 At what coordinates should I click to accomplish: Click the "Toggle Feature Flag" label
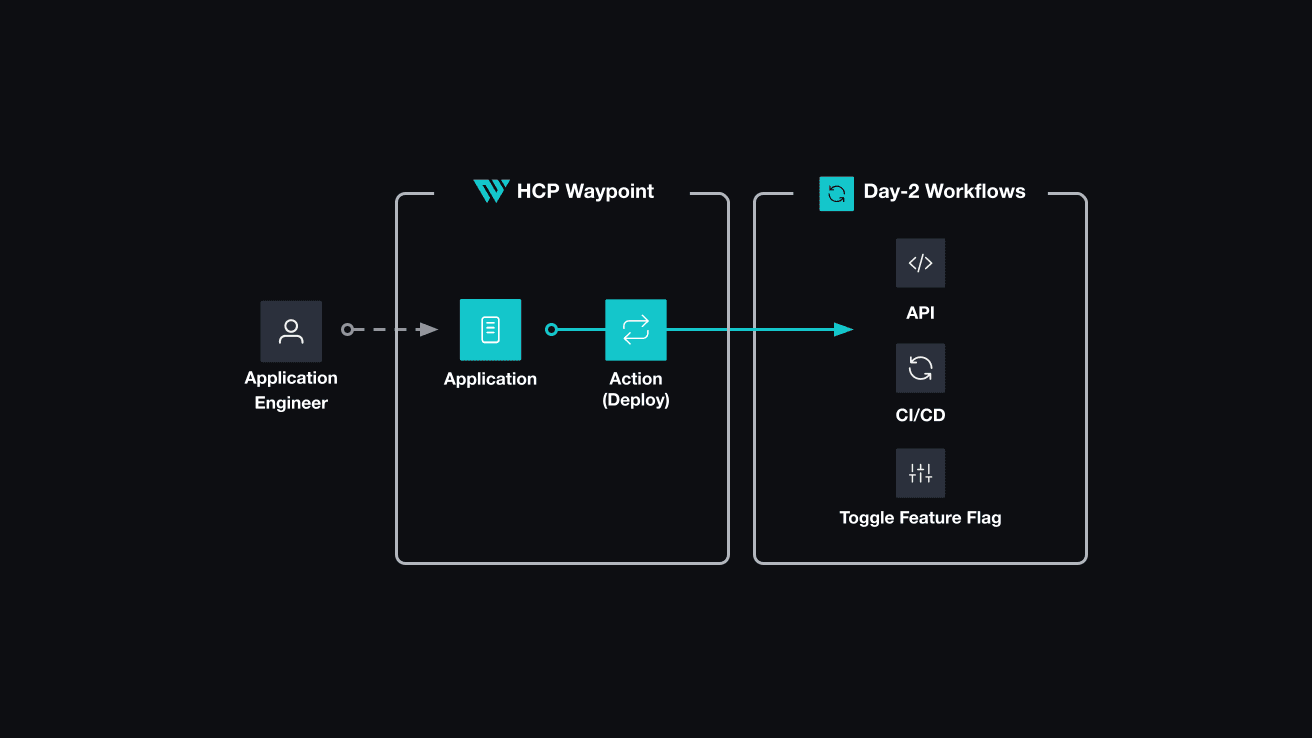coord(920,518)
